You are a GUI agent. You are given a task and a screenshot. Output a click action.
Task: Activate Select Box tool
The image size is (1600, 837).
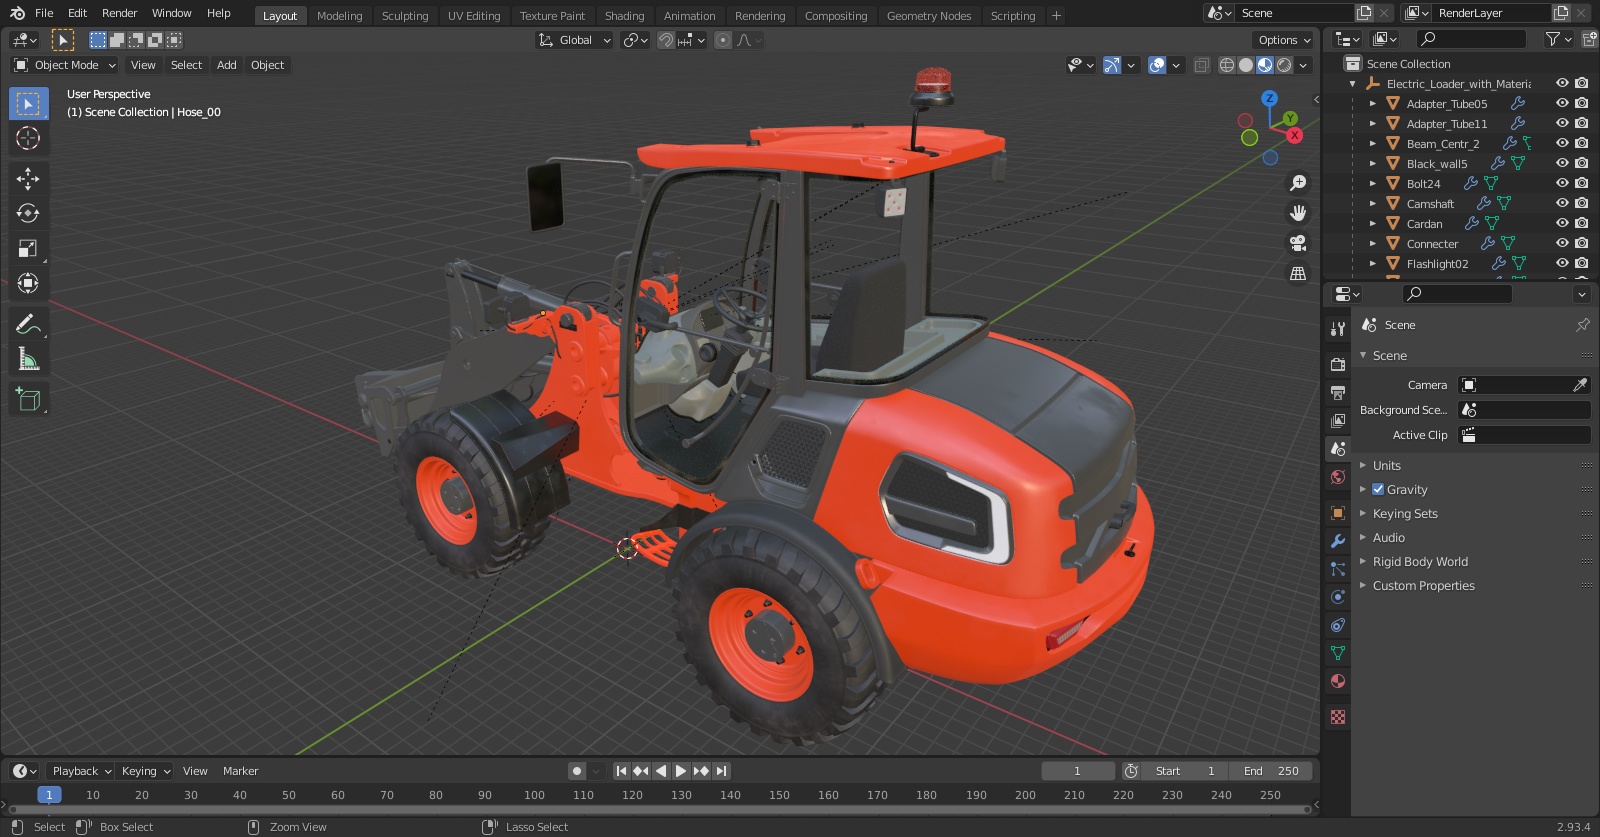click(28, 103)
